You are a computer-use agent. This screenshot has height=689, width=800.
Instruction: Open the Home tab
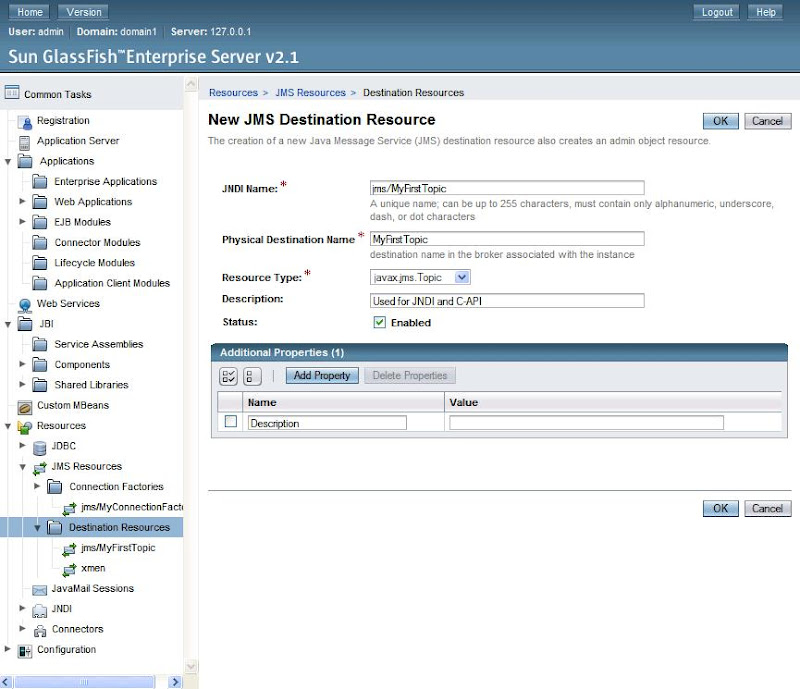click(30, 12)
